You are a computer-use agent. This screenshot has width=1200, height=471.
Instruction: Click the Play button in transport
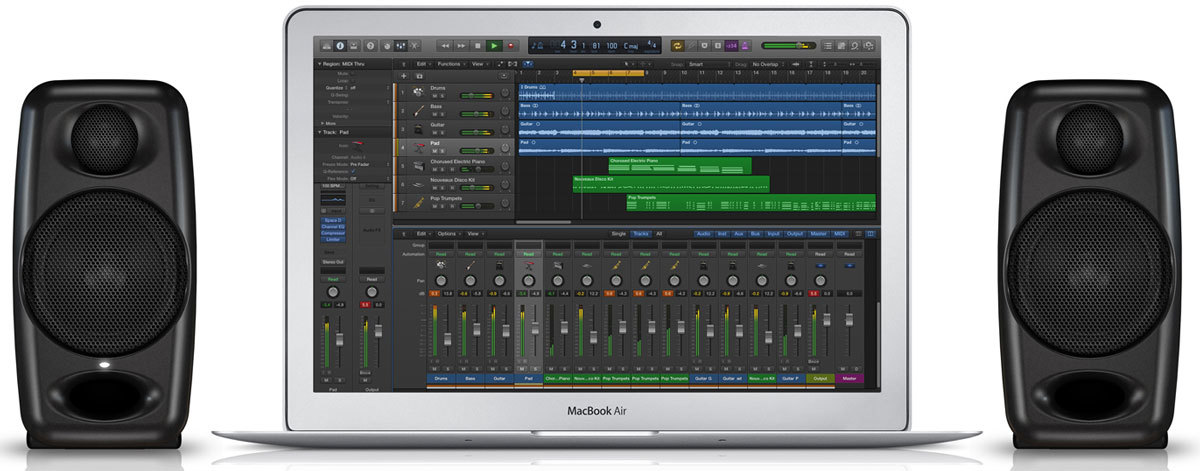coord(493,46)
